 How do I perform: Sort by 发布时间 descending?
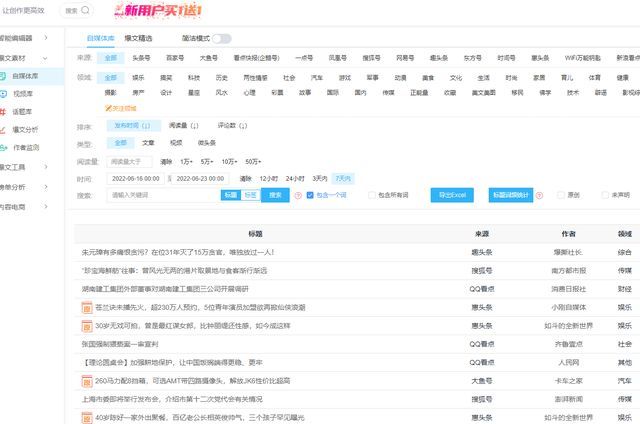pyautogui.click(x=133, y=126)
